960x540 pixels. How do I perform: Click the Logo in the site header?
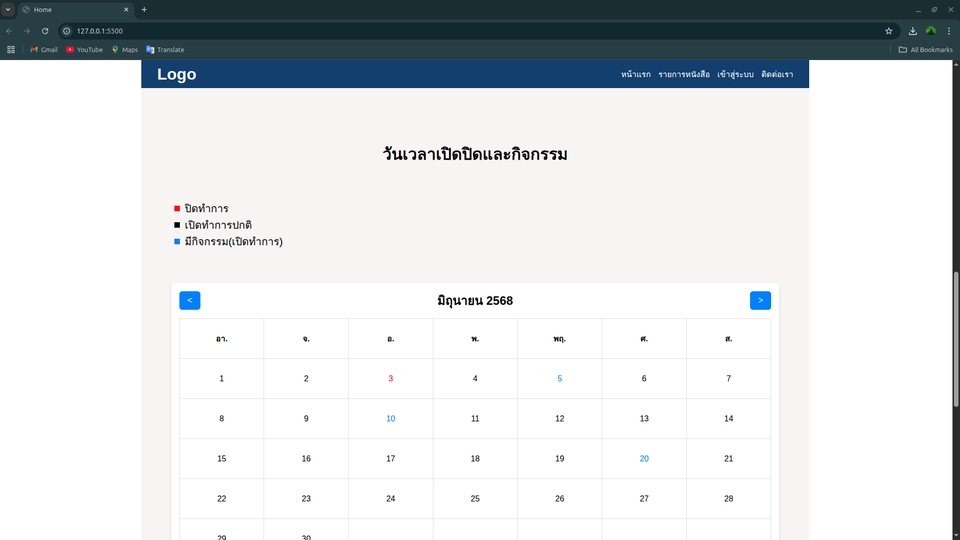click(x=176, y=74)
